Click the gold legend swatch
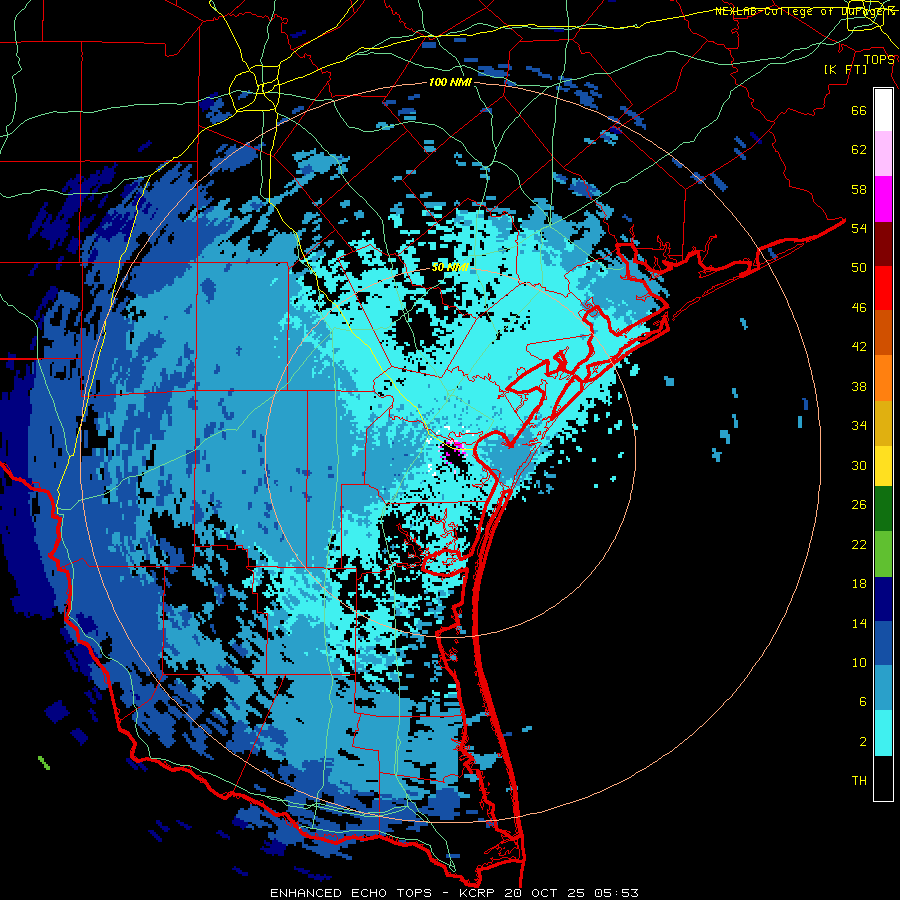Screen dimensions: 900x900 tap(883, 422)
